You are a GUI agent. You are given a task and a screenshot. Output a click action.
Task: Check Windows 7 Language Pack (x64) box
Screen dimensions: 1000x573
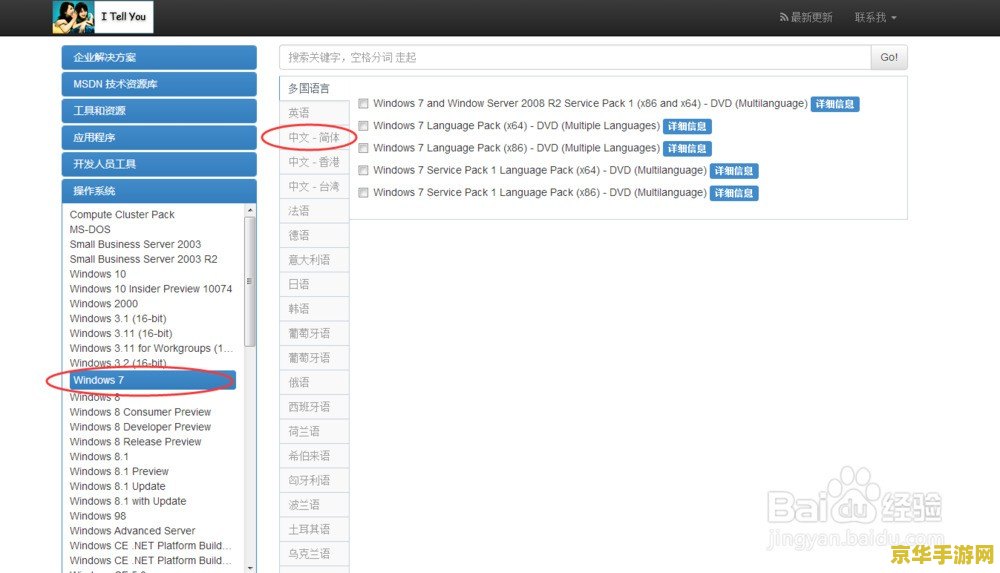364,126
